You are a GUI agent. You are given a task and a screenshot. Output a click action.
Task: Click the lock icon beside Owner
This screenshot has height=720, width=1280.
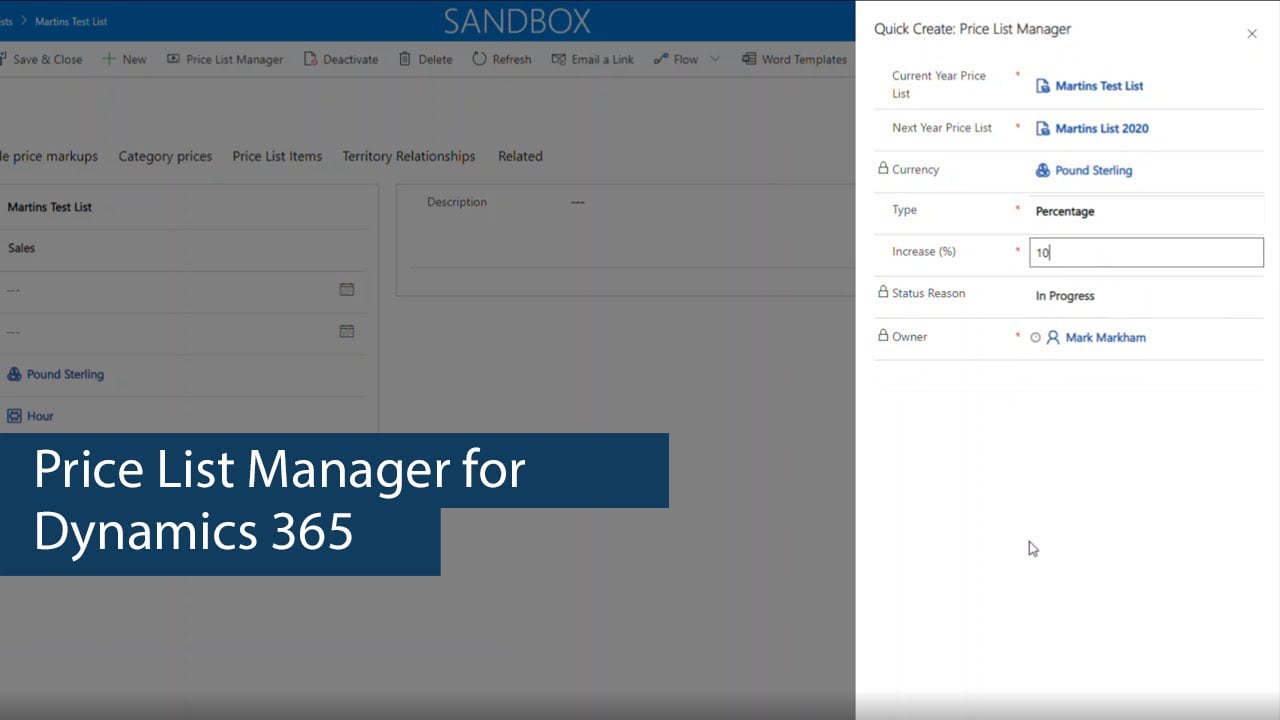point(883,336)
